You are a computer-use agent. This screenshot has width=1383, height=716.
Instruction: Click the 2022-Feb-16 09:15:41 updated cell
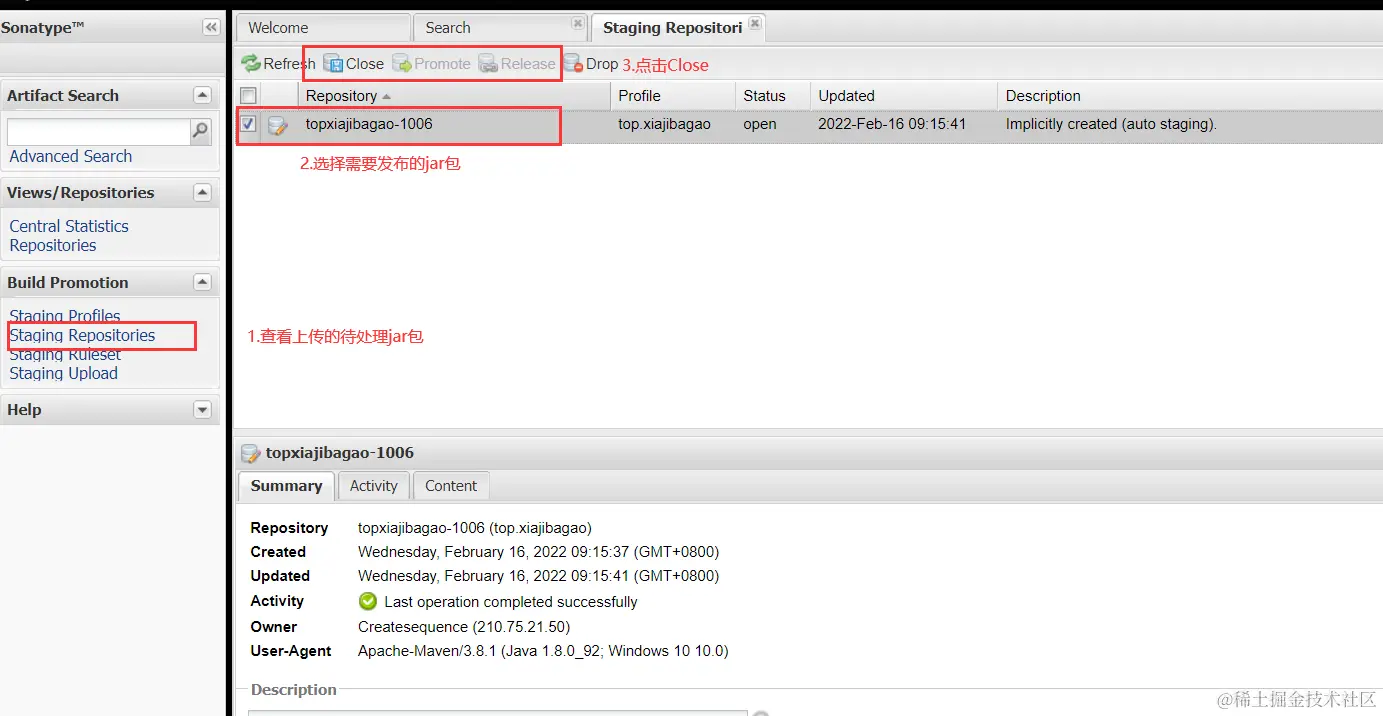892,124
